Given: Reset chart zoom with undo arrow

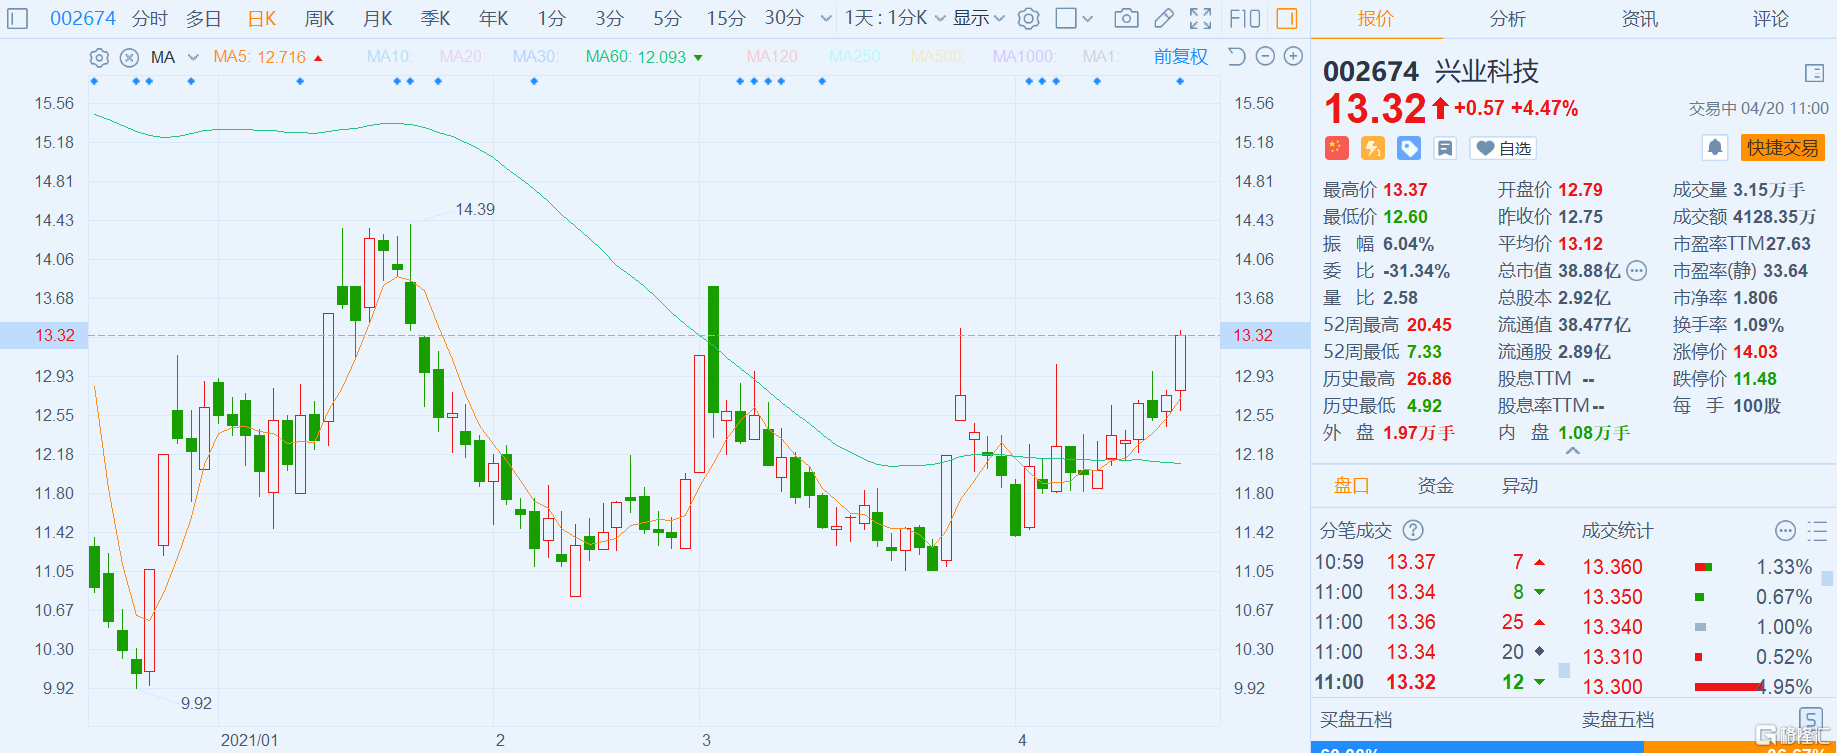Looking at the screenshot, I should click(x=1236, y=56).
